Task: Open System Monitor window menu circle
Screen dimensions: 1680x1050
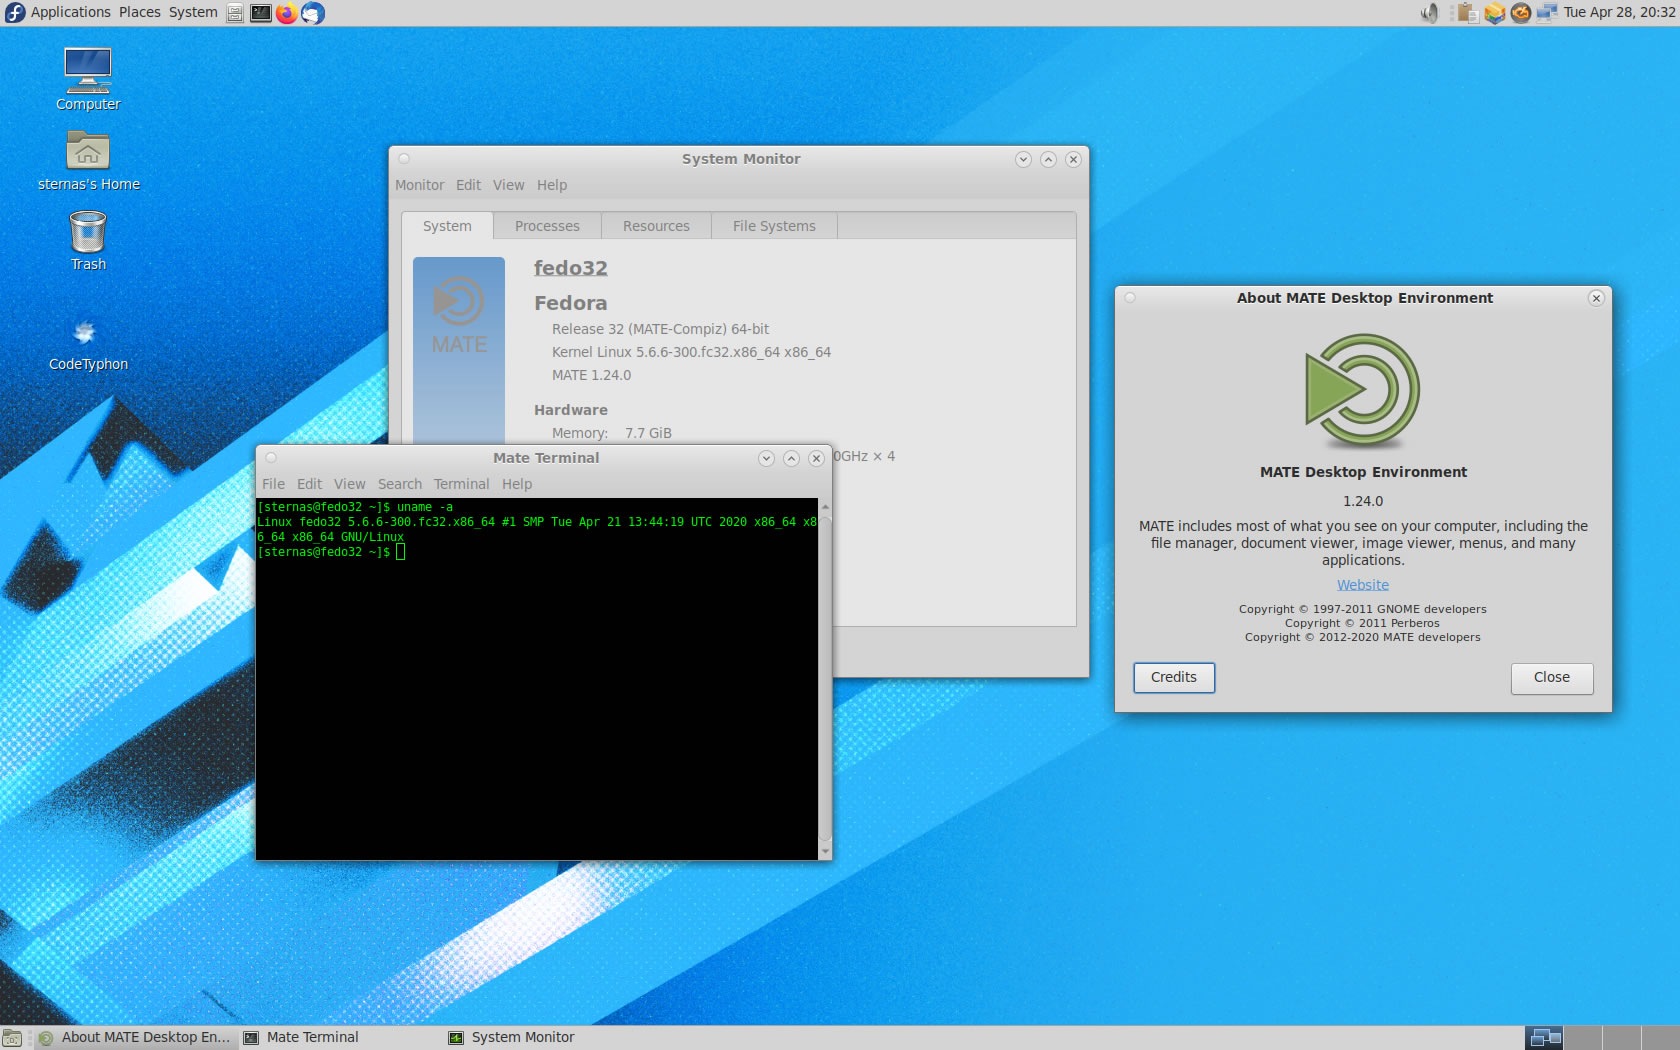Action: (x=404, y=158)
